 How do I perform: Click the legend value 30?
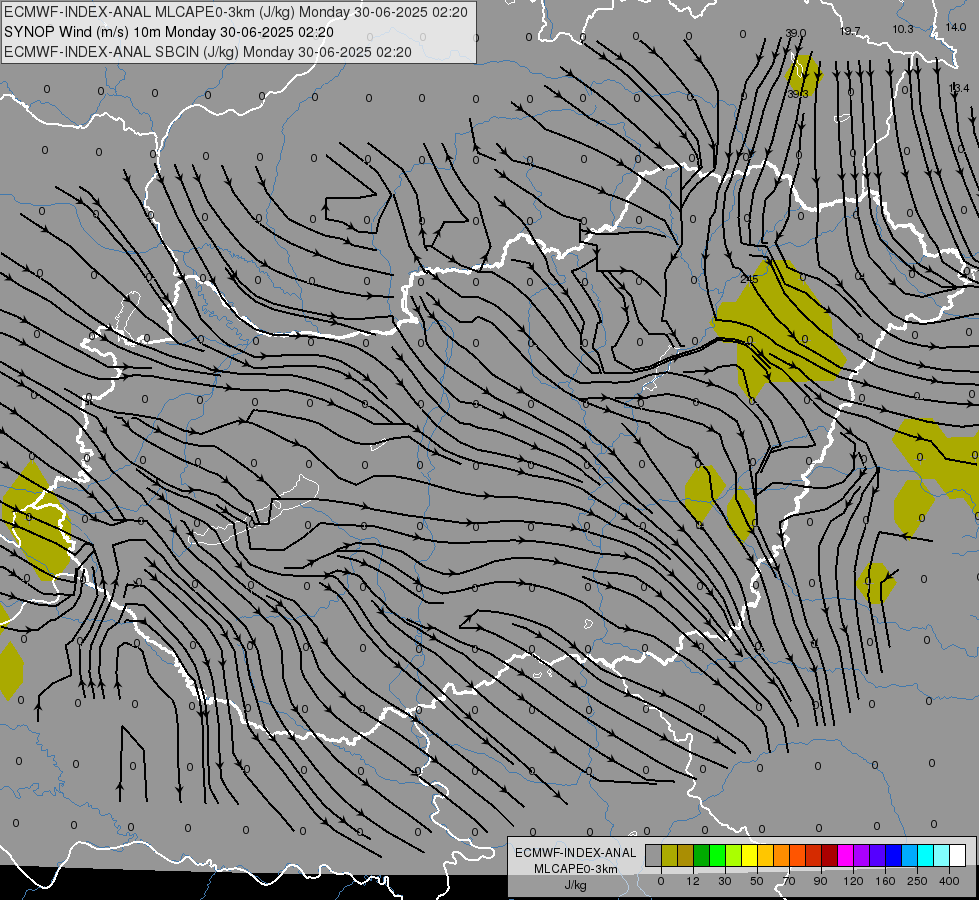725,881
